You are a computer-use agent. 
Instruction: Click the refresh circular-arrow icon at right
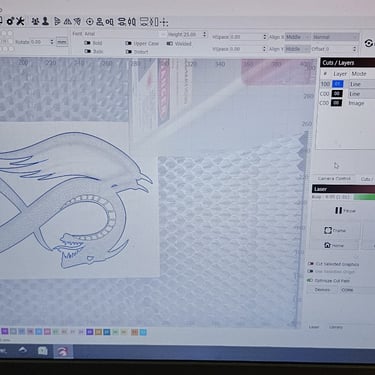(369, 44)
